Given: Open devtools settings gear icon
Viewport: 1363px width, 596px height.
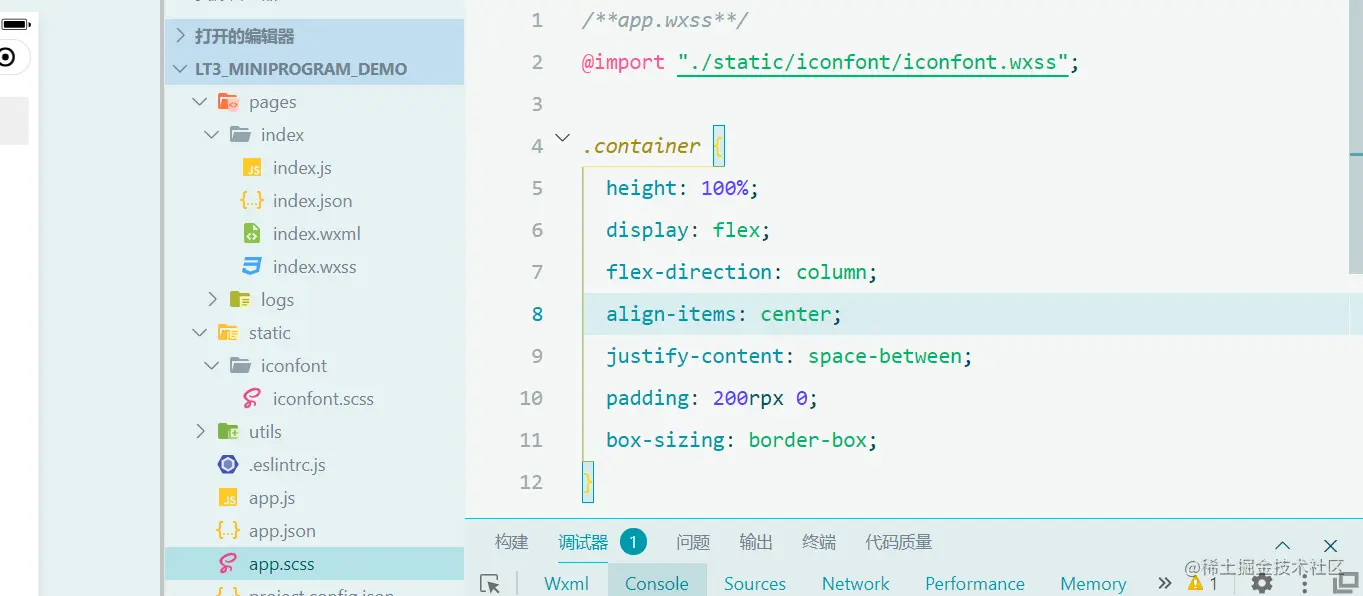Looking at the screenshot, I should coord(1262,583).
